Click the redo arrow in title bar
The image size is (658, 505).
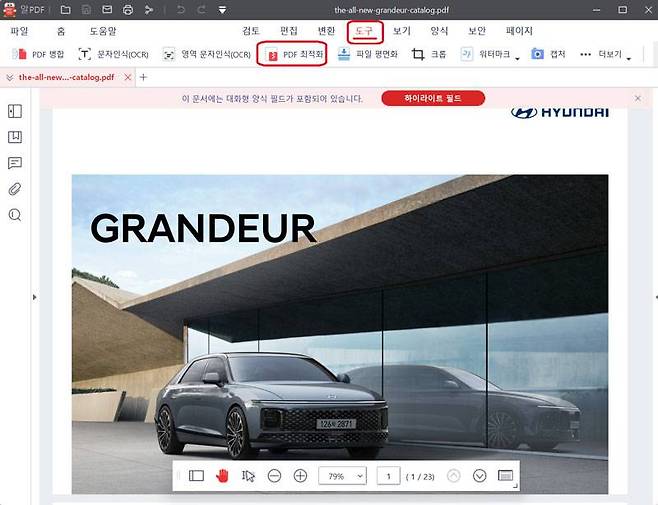pos(201,9)
